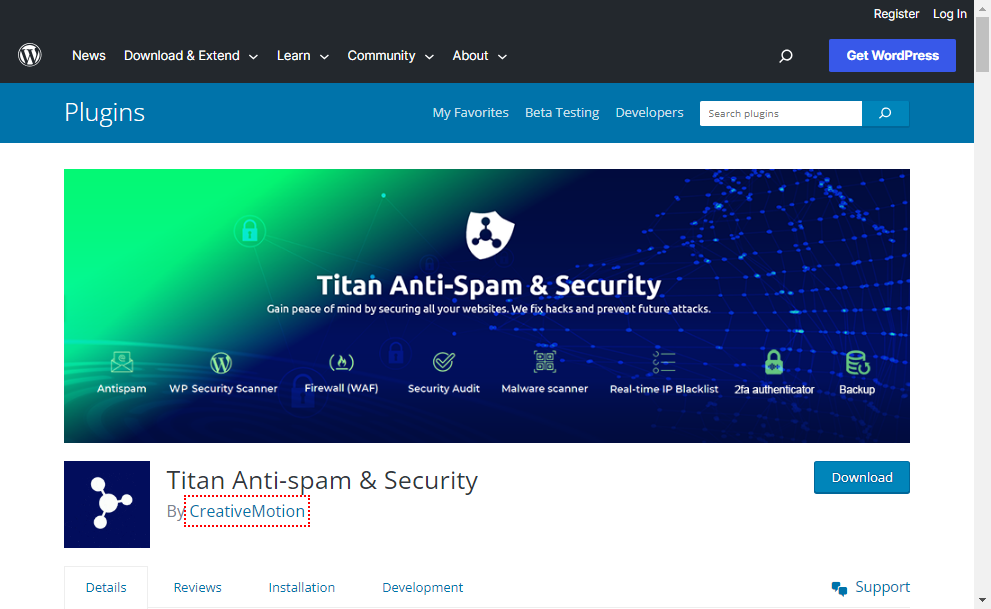Click the white shield logo in banner
The height and width of the screenshot is (609, 991).
coord(490,234)
